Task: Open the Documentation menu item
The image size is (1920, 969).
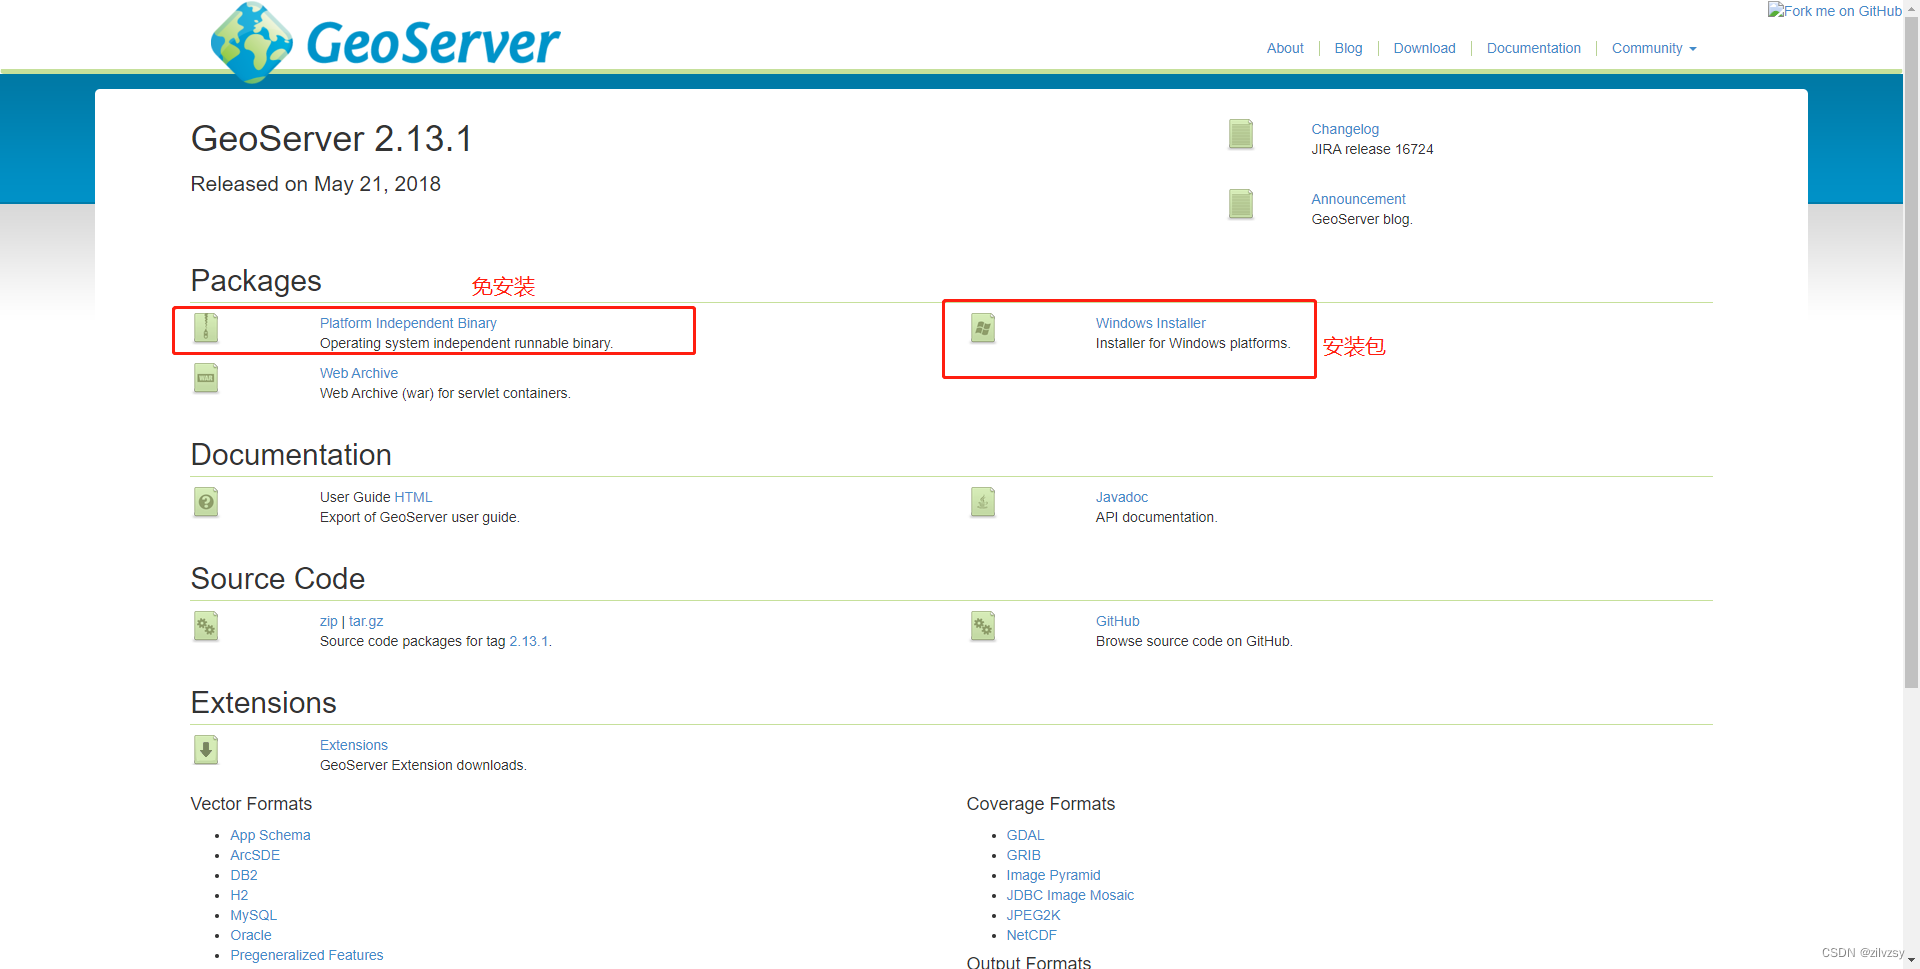Action: coord(1533,48)
